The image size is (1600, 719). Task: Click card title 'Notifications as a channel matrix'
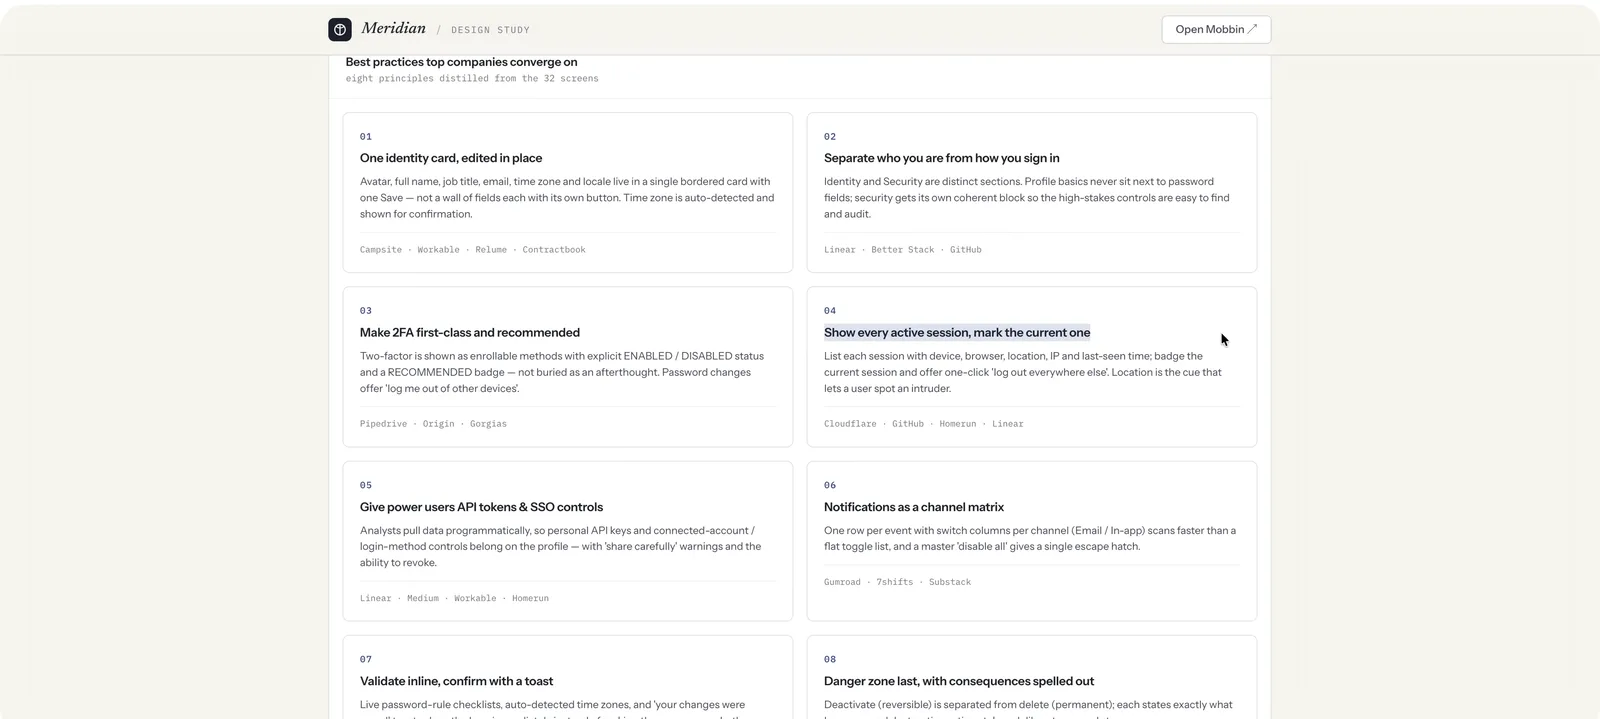[x=914, y=507]
